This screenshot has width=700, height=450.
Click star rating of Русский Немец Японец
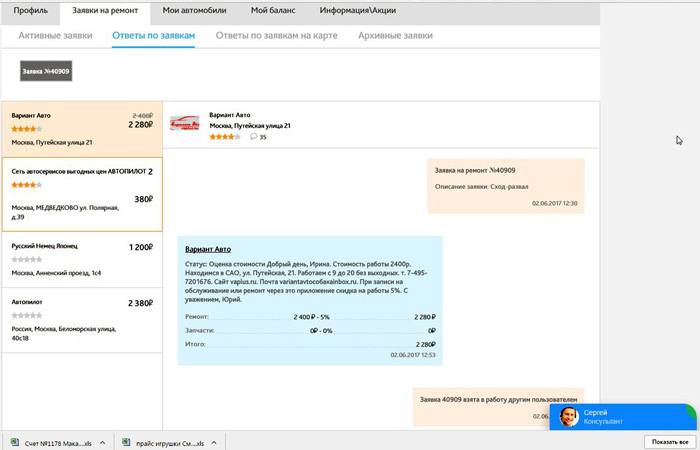[x=26, y=258]
